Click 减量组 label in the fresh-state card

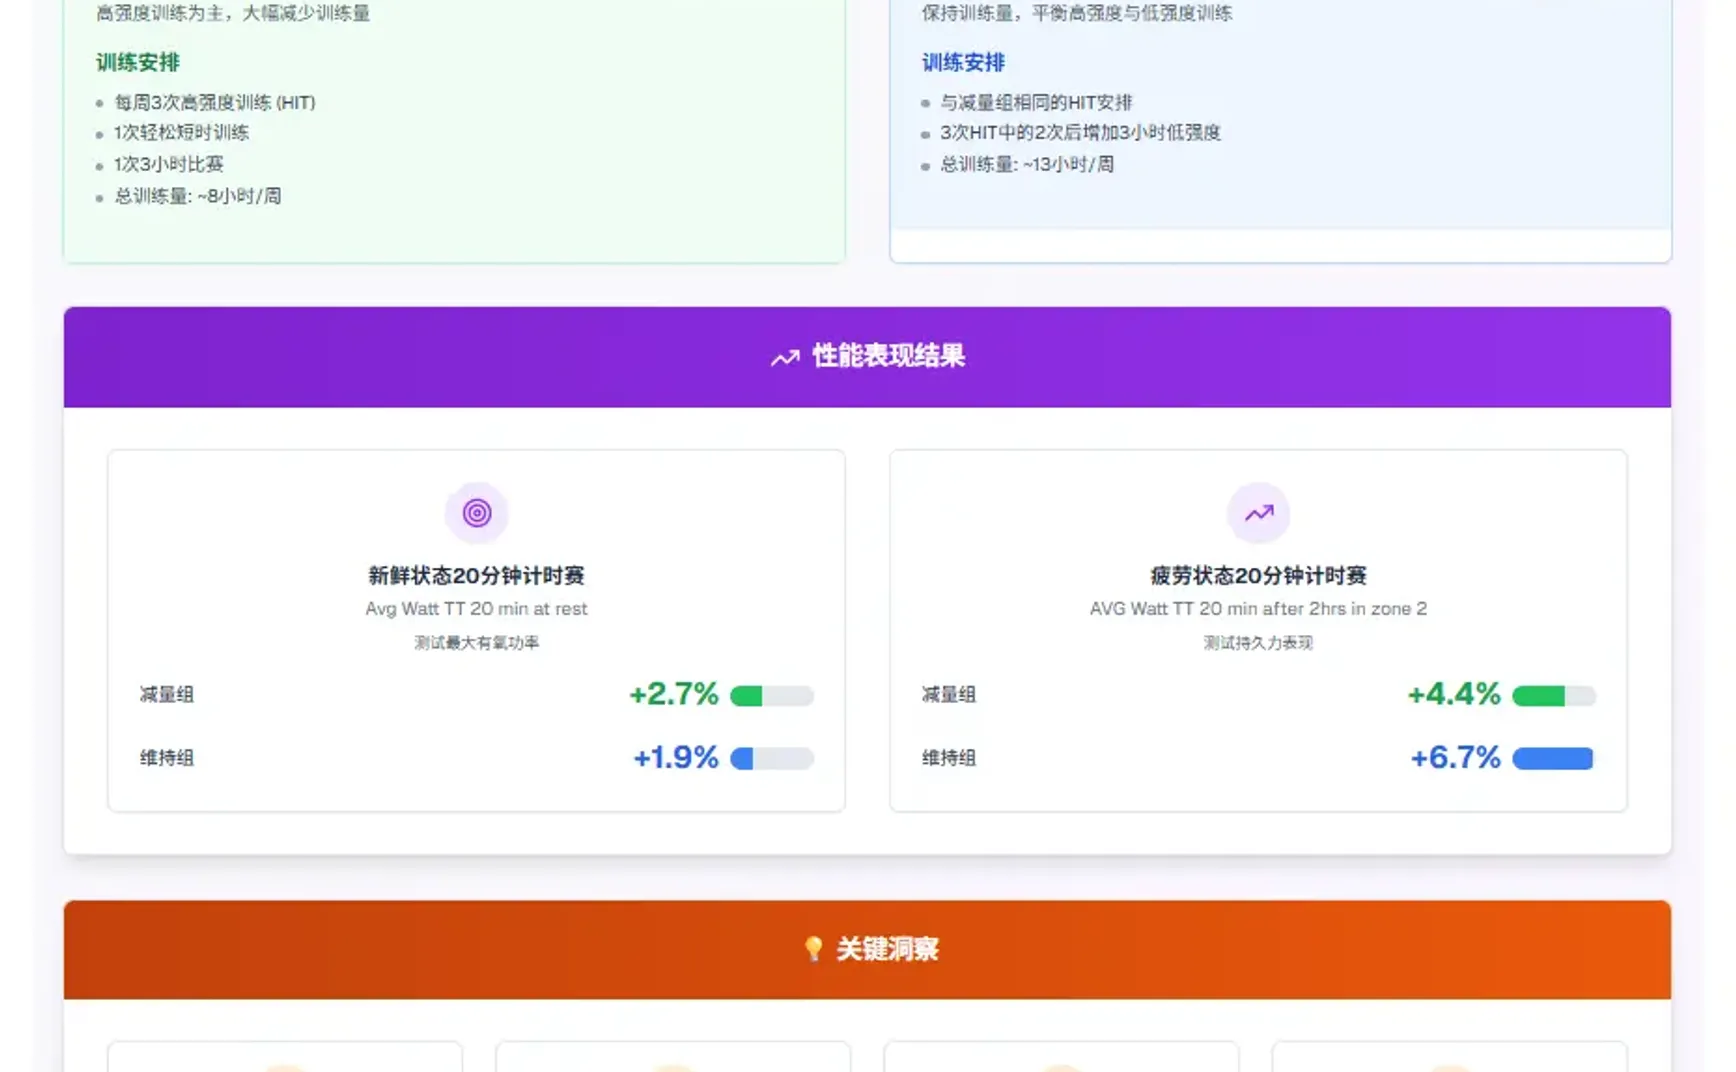click(166, 694)
